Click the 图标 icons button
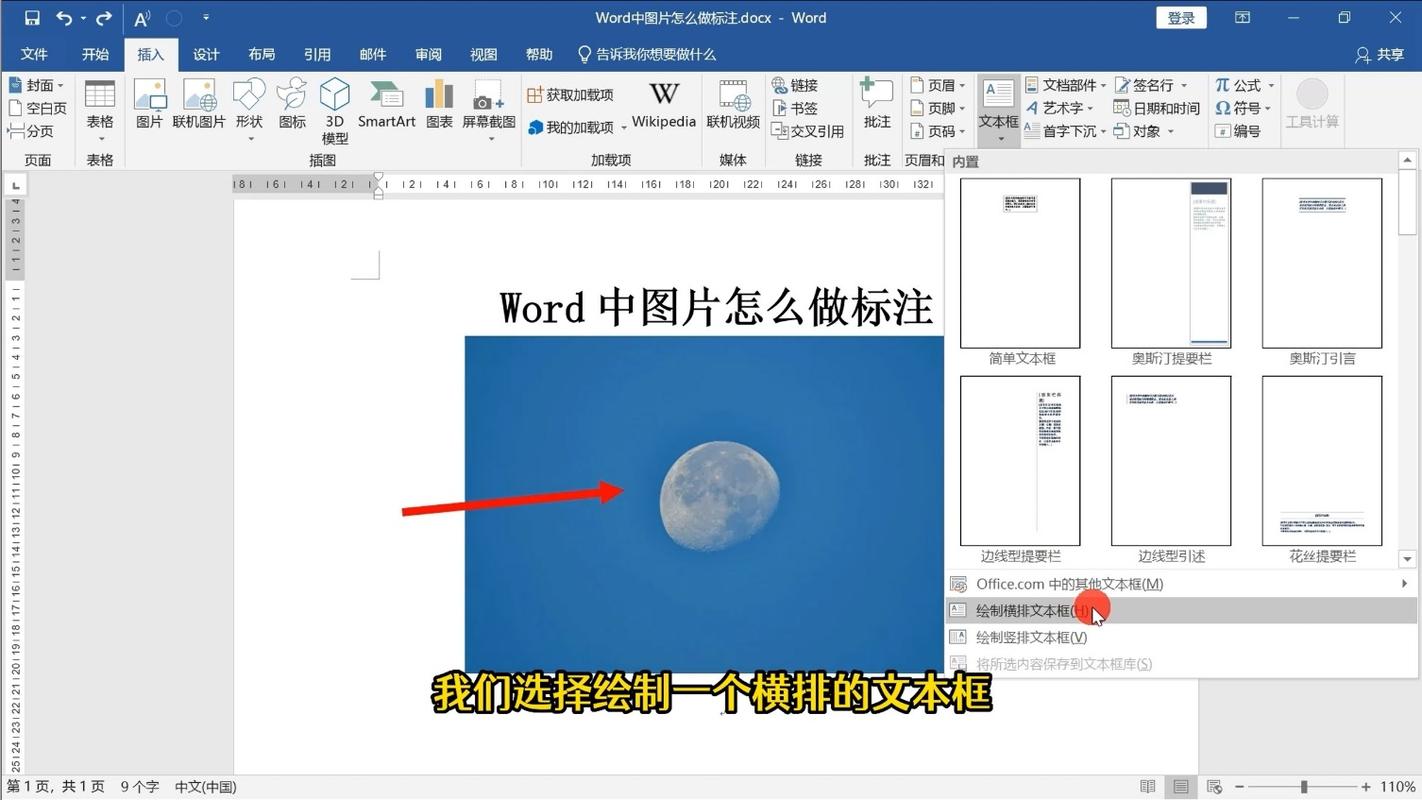This screenshot has width=1422, height=800. (292, 104)
